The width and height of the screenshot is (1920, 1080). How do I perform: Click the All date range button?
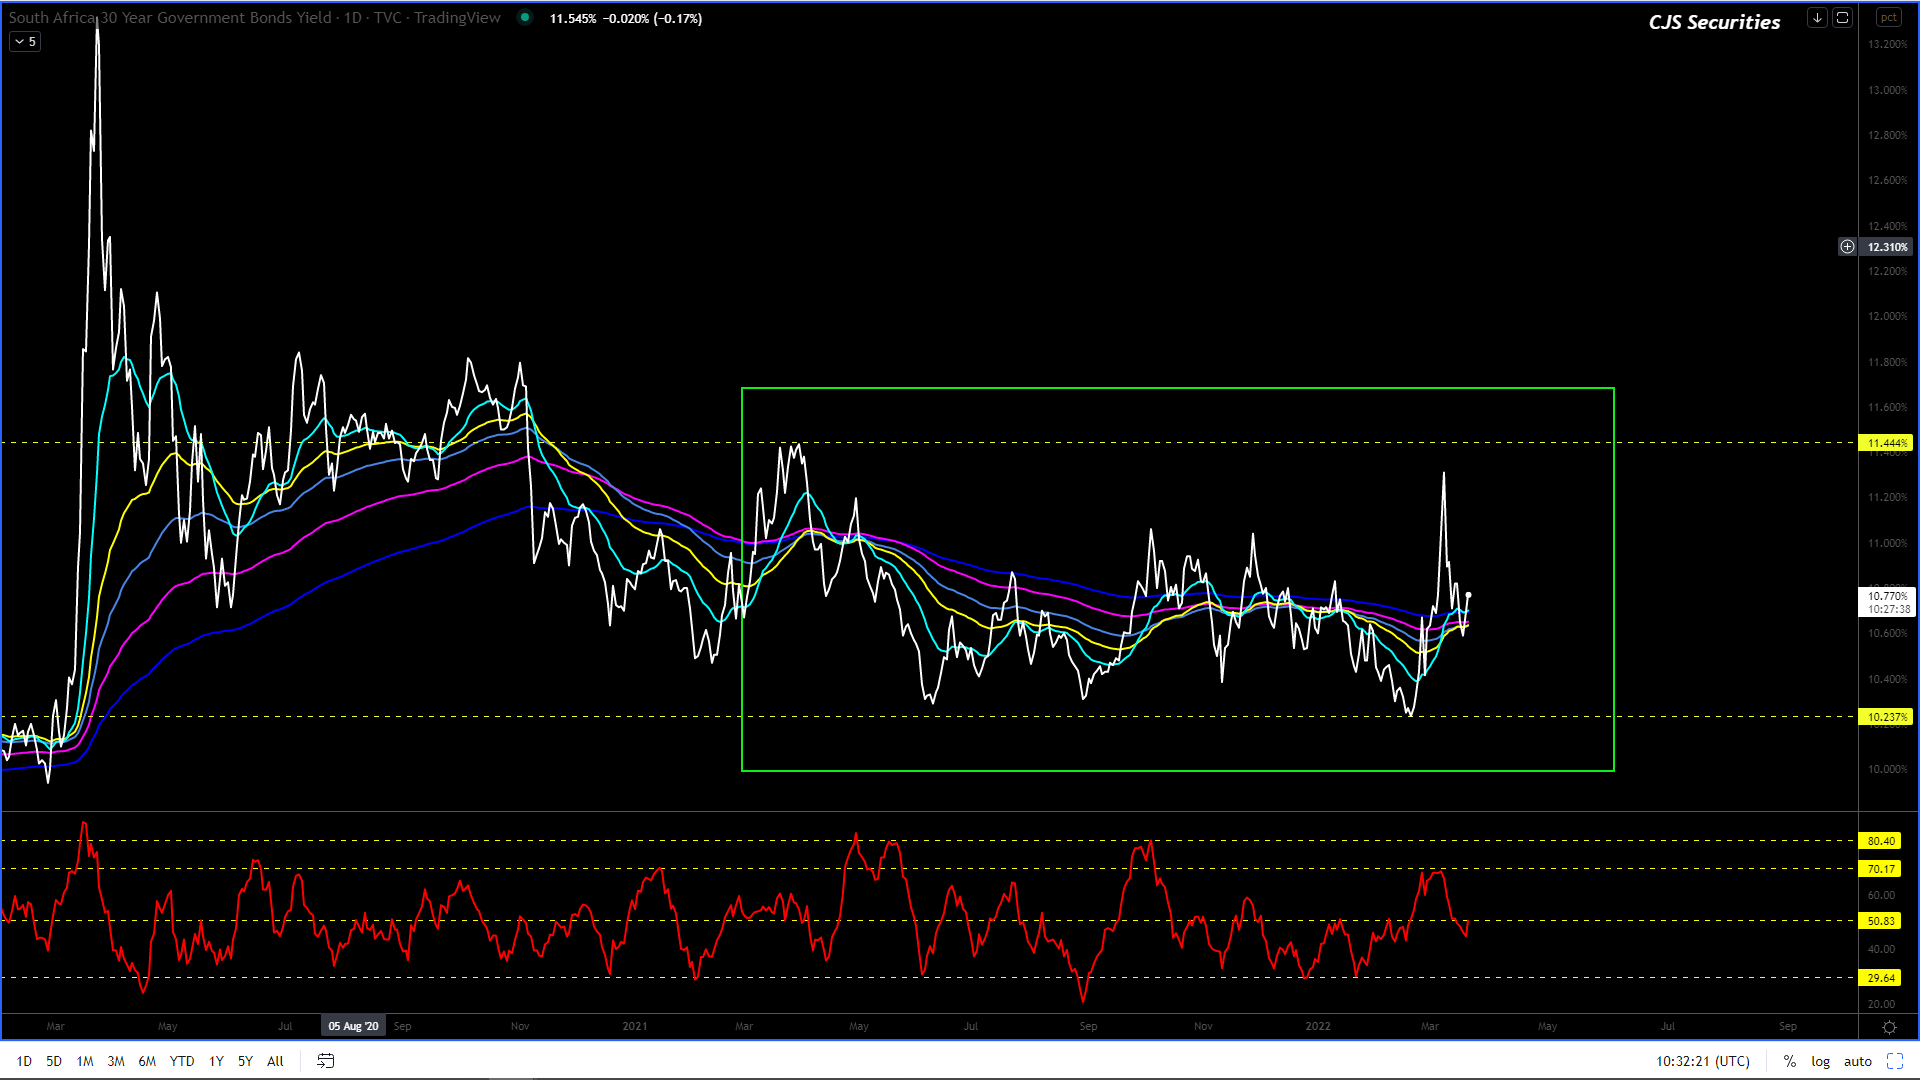[x=275, y=1061]
